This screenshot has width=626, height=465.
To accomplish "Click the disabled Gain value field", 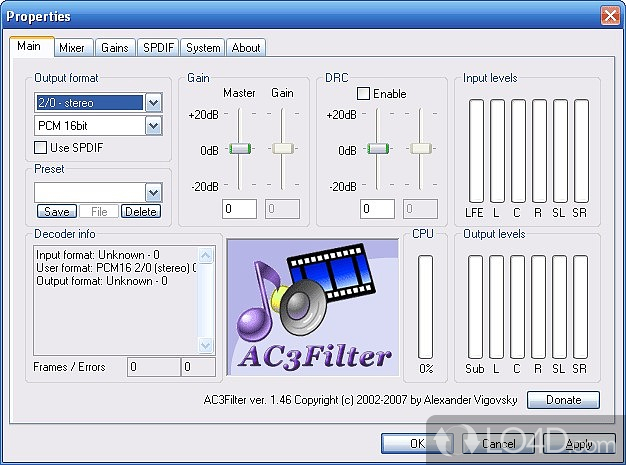I will pyautogui.click(x=282, y=209).
